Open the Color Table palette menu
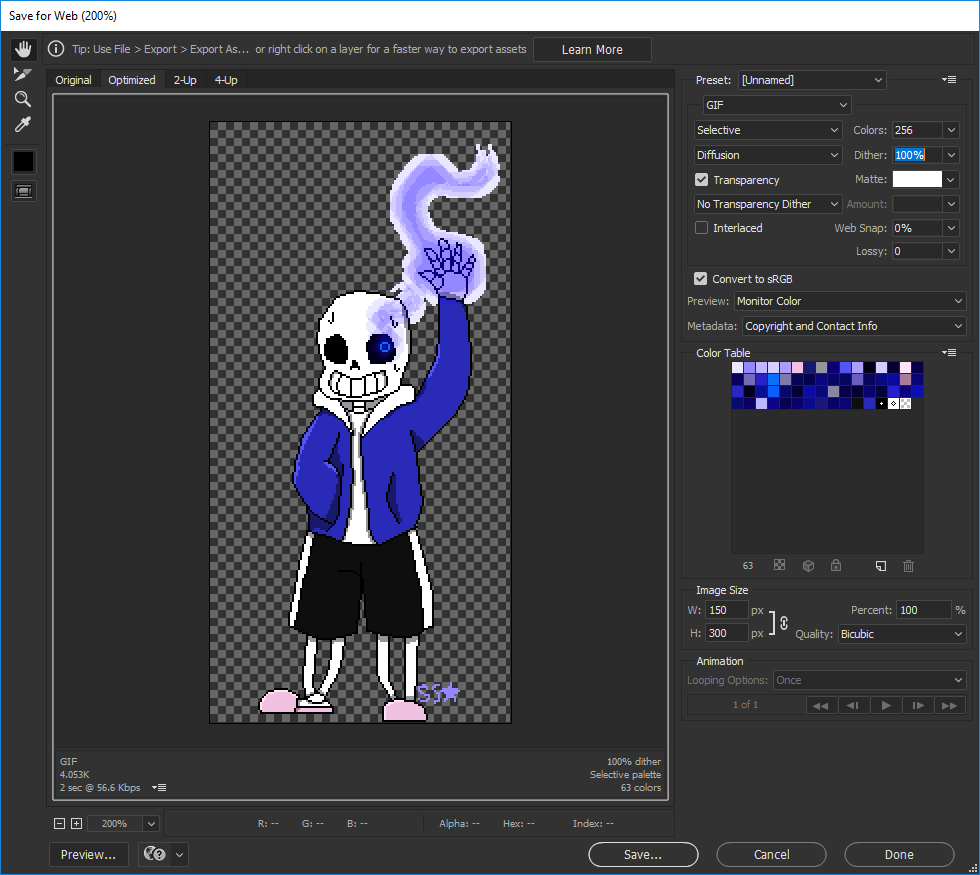The width and height of the screenshot is (980, 875). click(x=949, y=352)
